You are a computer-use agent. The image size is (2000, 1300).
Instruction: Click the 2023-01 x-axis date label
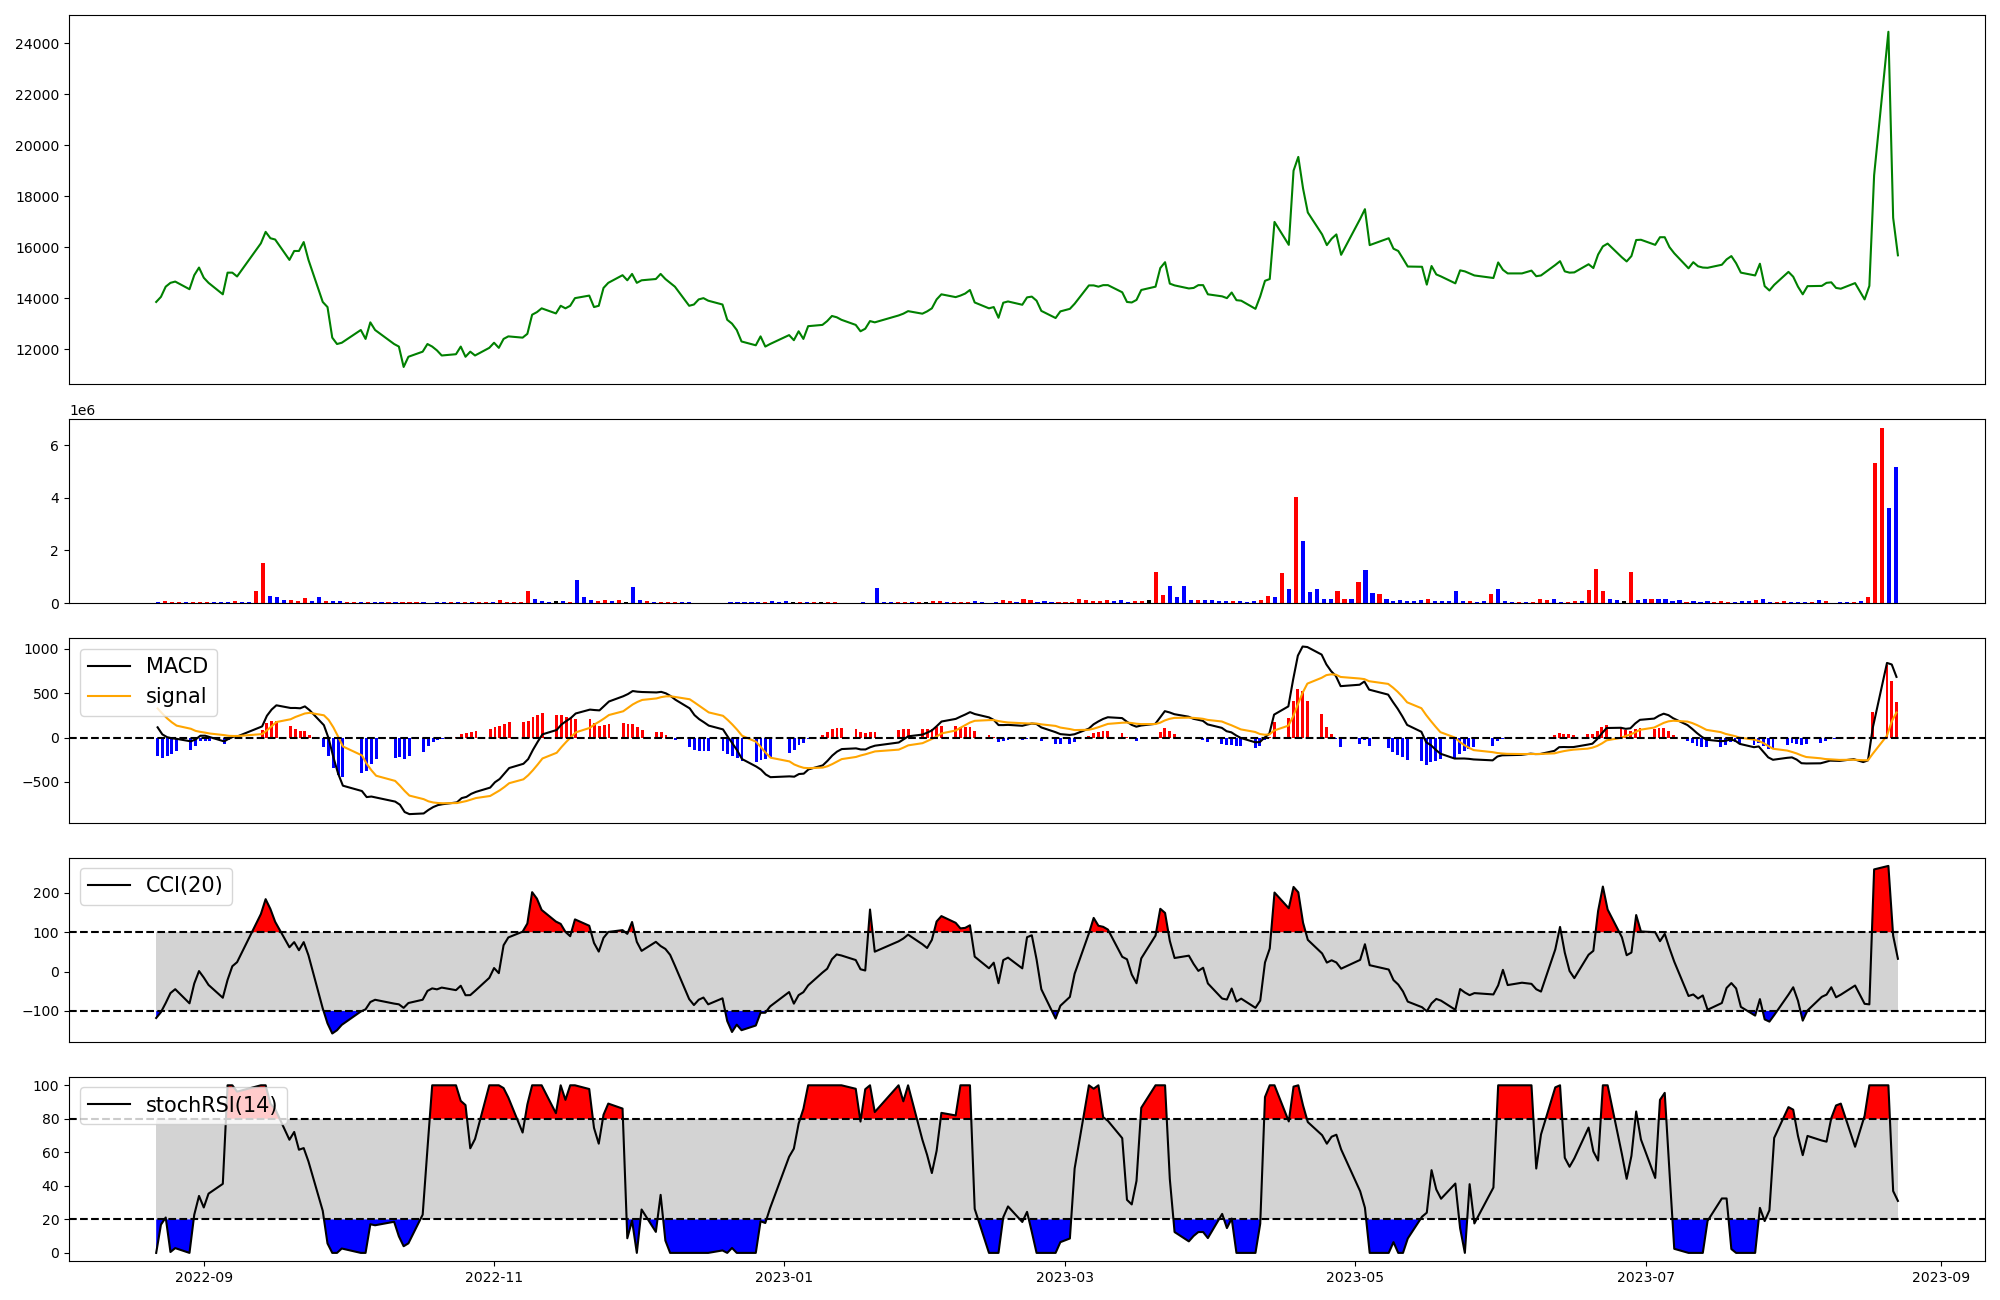(784, 1277)
